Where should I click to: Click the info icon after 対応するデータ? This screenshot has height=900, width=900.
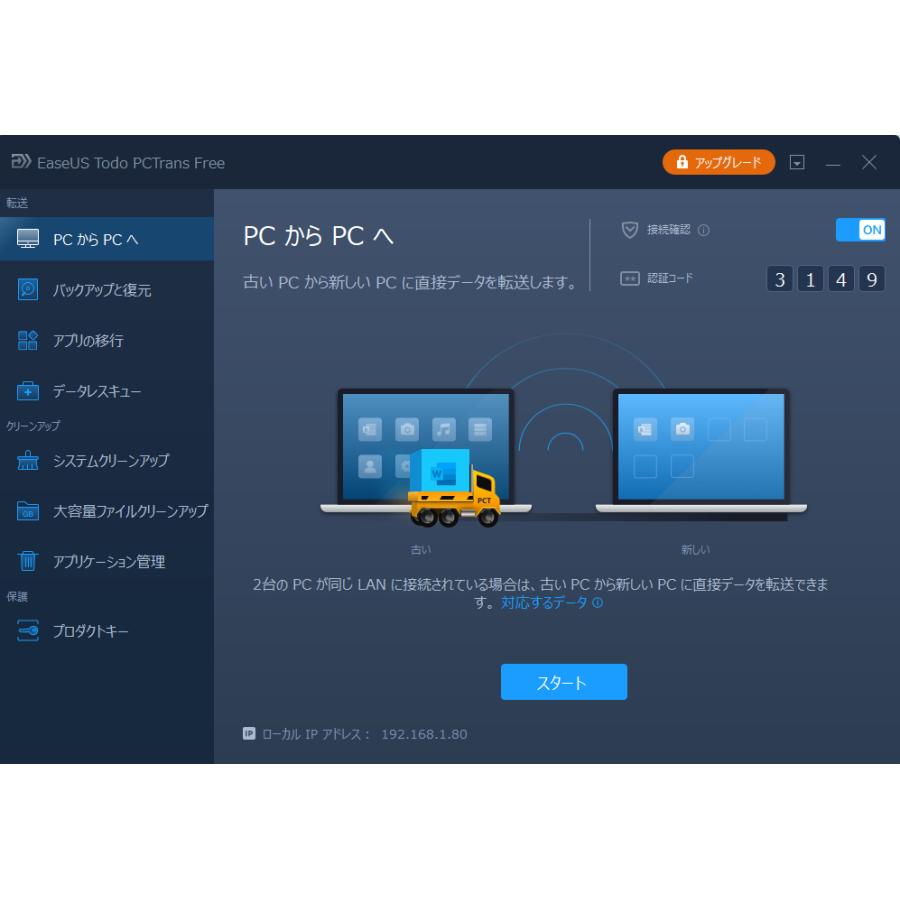tap(598, 603)
